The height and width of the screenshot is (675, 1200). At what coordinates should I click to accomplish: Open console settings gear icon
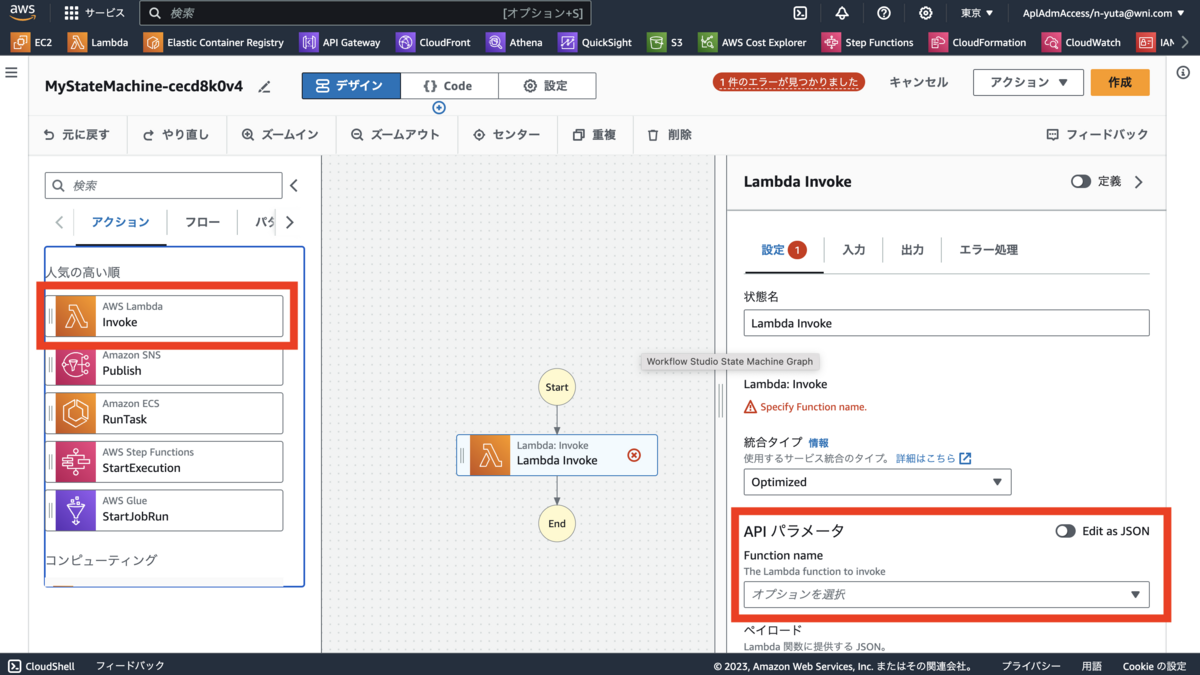(926, 13)
